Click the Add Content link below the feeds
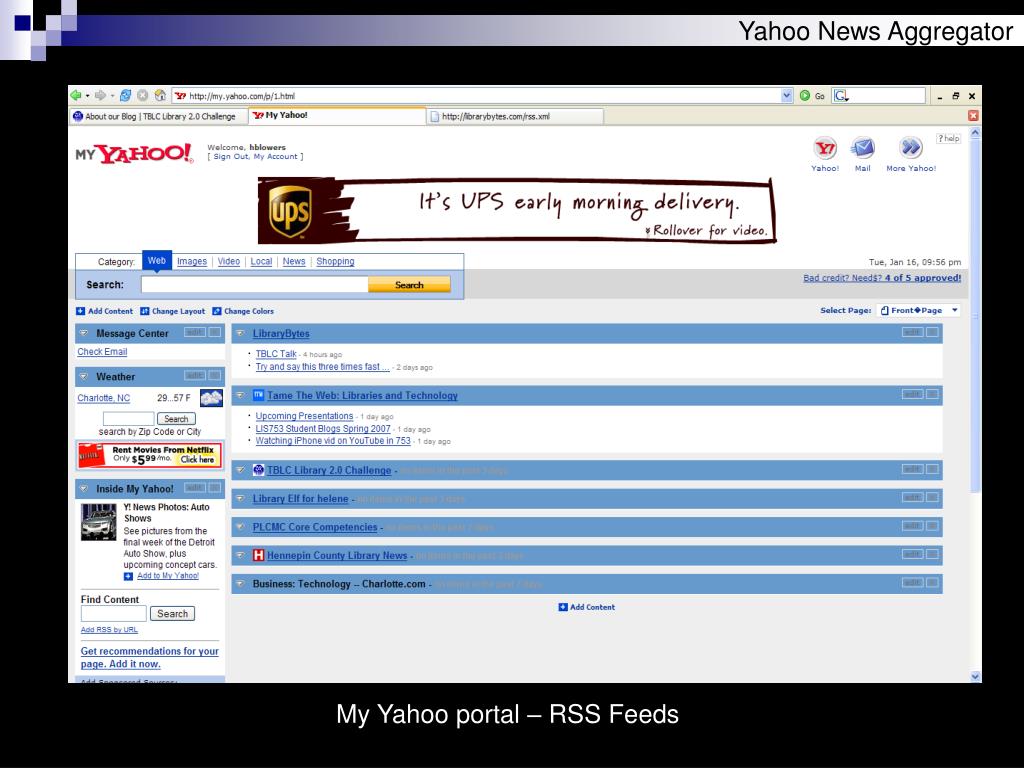The width and height of the screenshot is (1024, 768). [x=586, y=607]
